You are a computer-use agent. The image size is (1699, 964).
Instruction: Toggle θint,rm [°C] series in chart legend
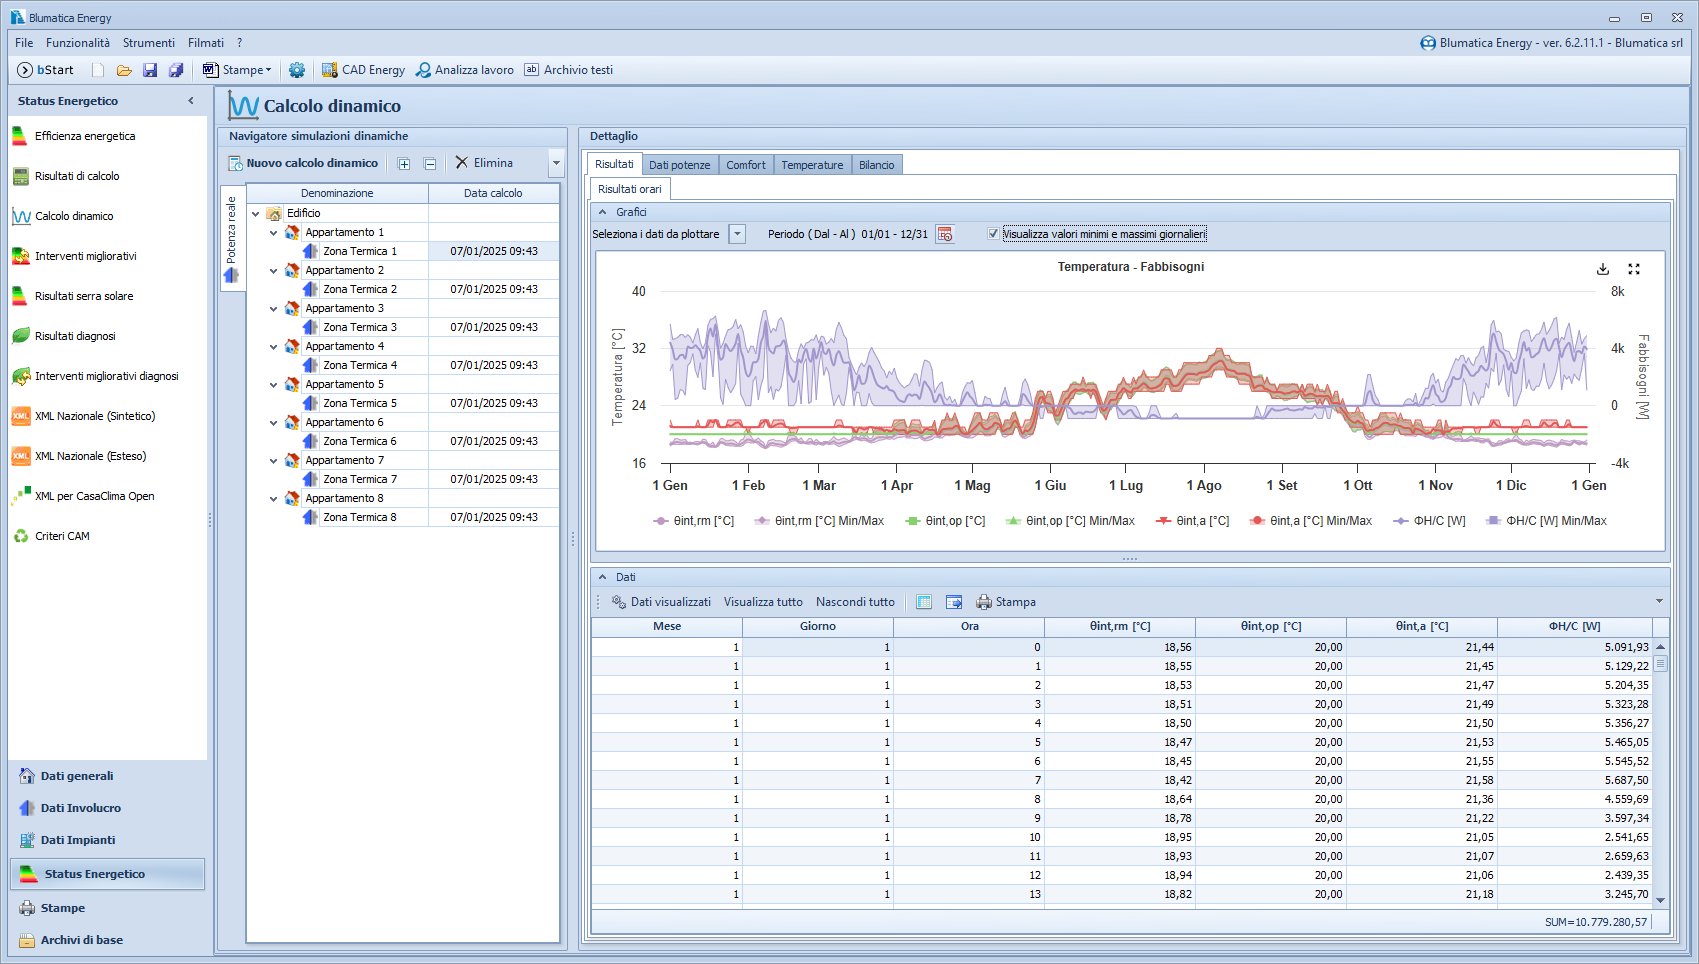pyautogui.click(x=694, y=521)
